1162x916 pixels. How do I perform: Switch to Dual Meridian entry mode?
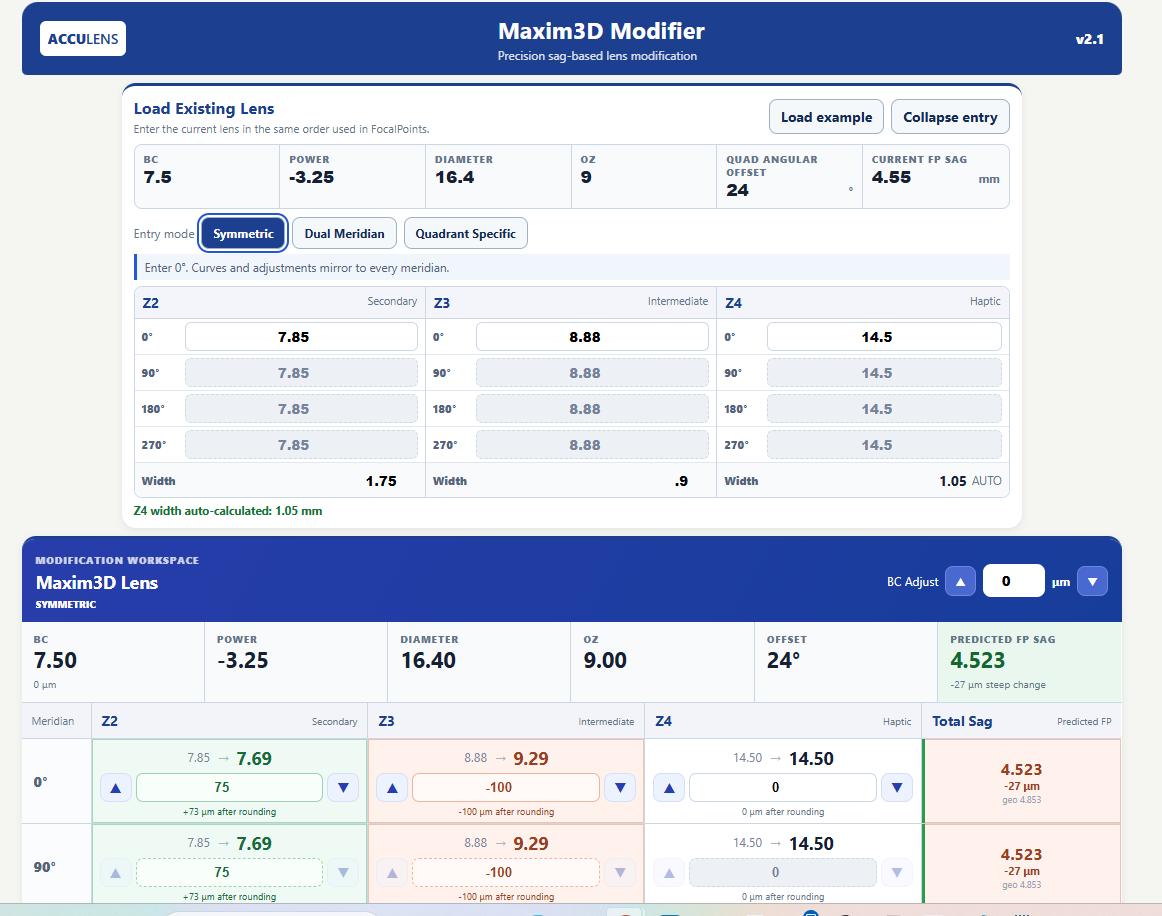(345, 233)
